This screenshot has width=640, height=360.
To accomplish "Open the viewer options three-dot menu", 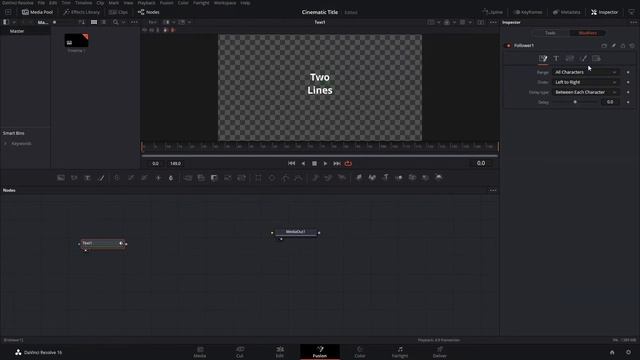I will [x=493, y=22].
